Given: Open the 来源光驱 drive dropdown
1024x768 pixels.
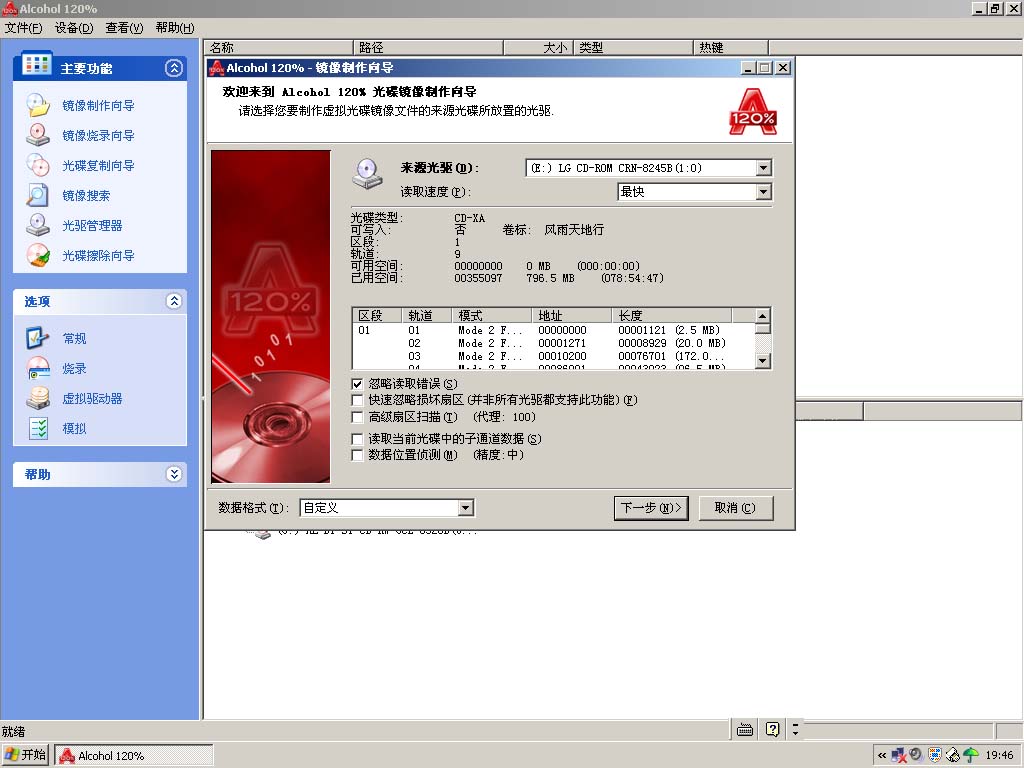Looking at the screenshot, I should (x=763, y=168).
